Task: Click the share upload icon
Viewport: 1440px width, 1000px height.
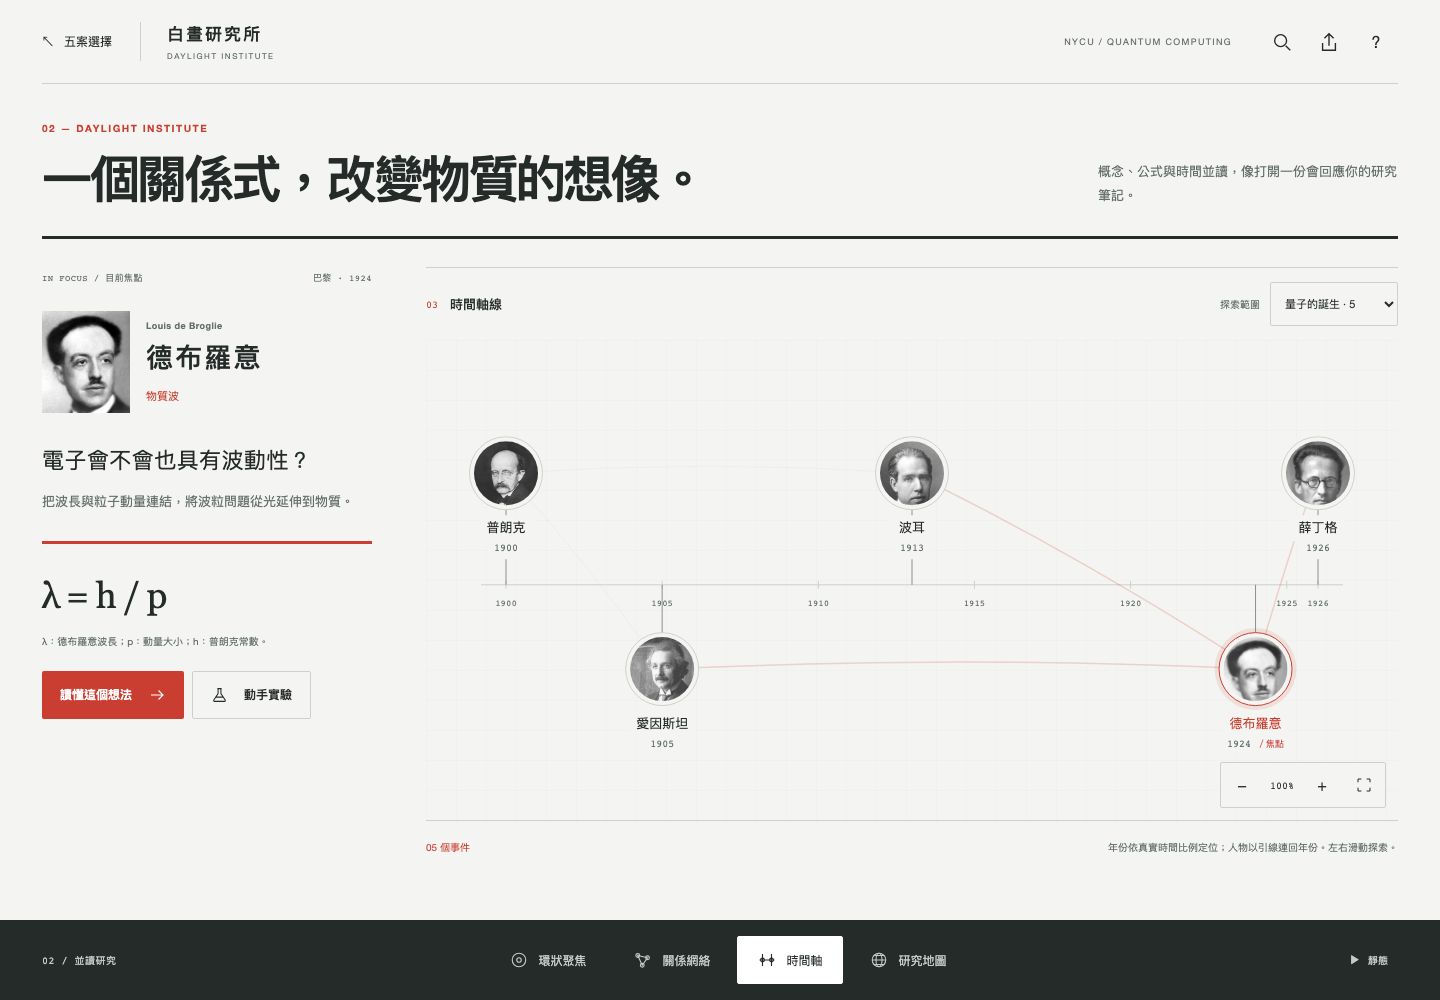Action: coord(1329,42)
